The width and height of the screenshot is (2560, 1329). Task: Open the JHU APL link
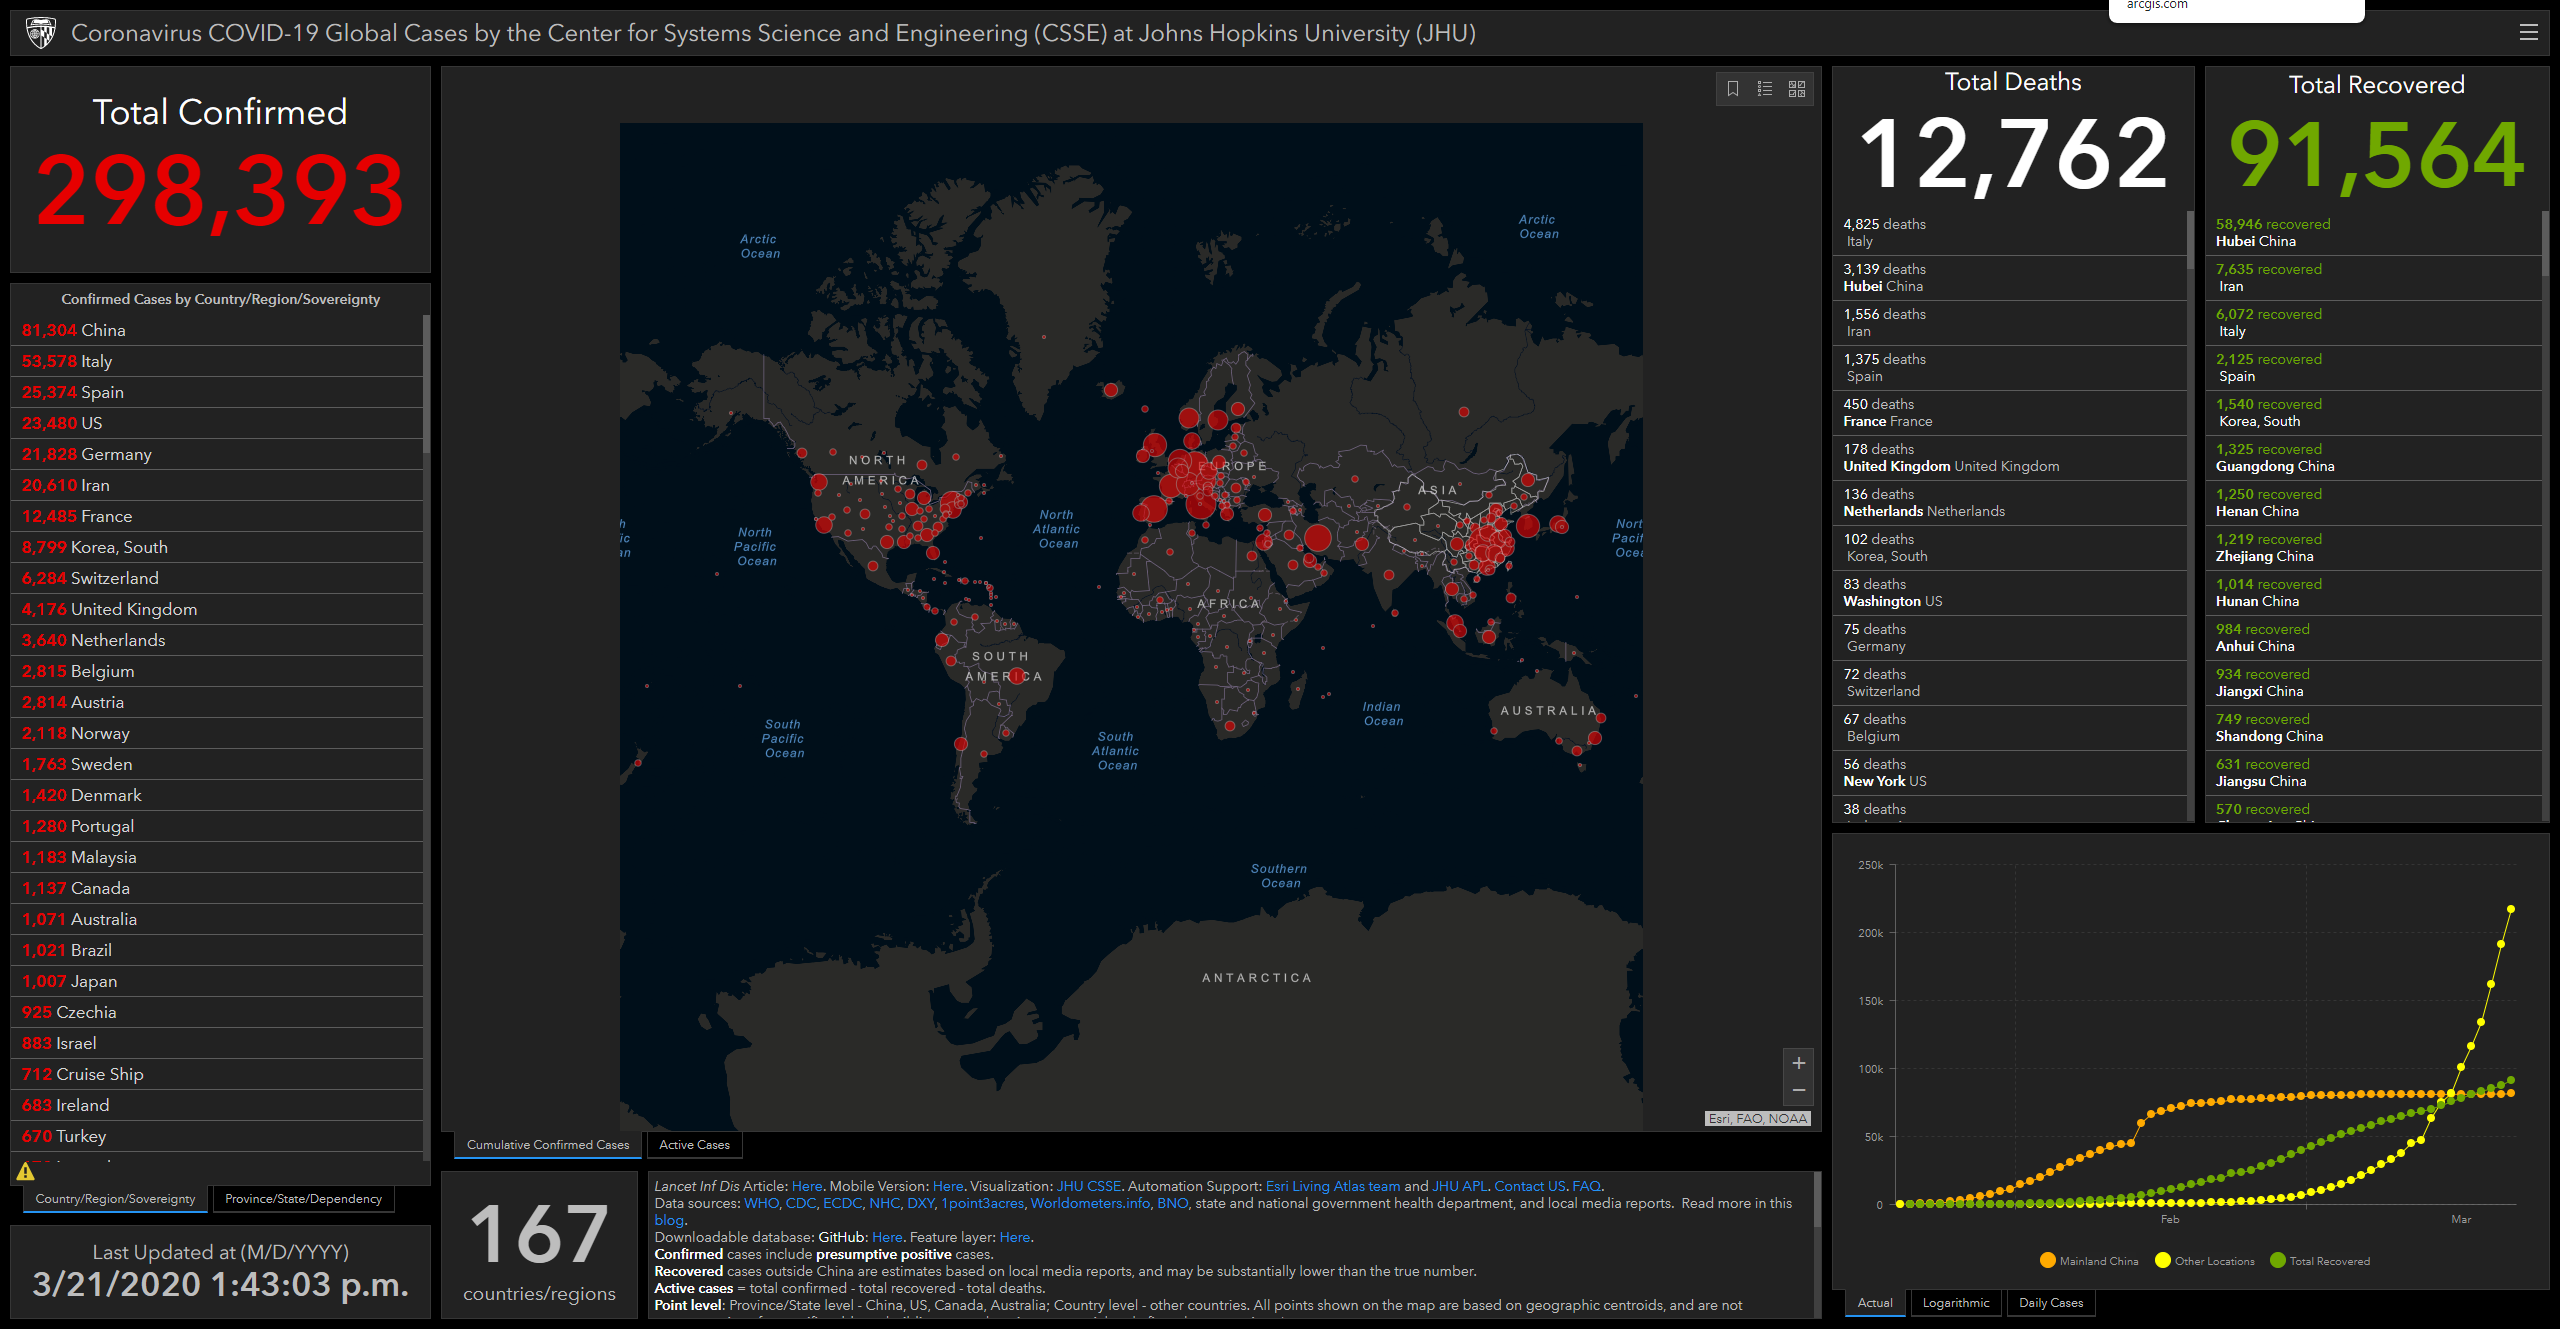[1460, 1186]
